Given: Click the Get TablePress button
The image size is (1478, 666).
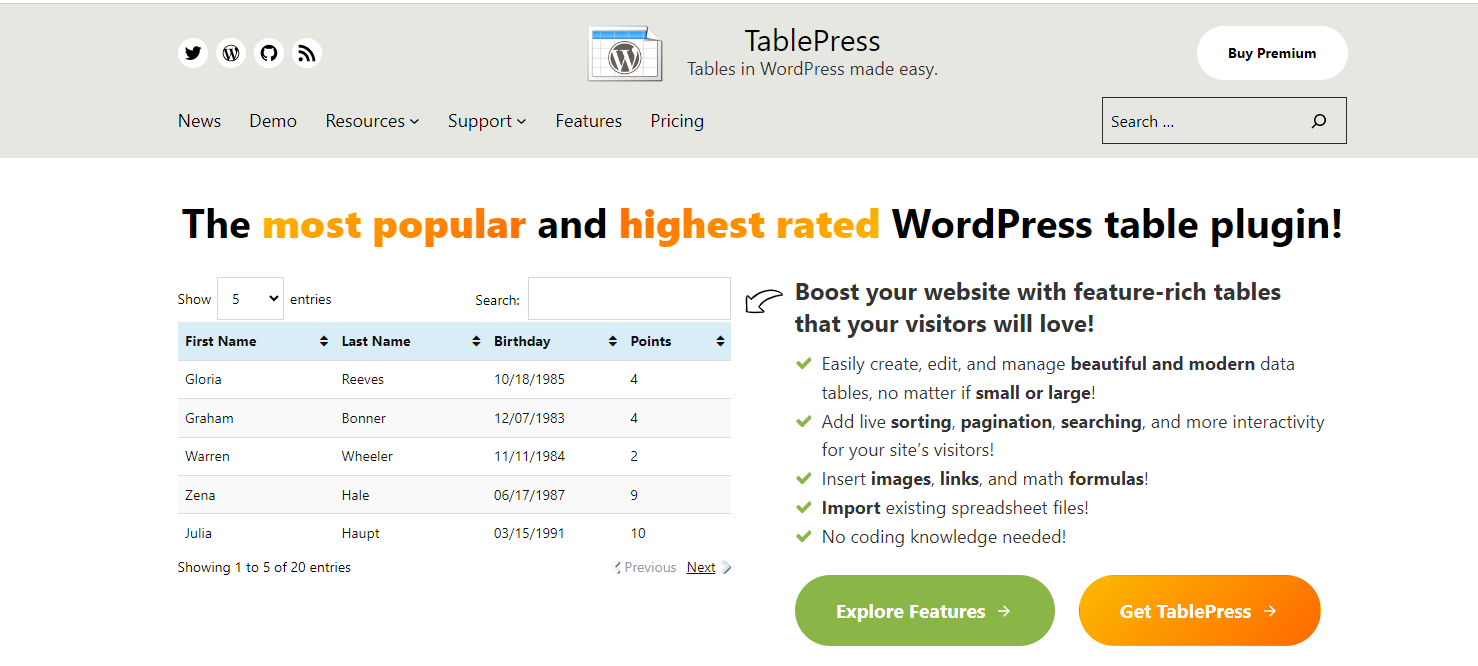Looking at the screenshot, I should tap(1200, 611).
